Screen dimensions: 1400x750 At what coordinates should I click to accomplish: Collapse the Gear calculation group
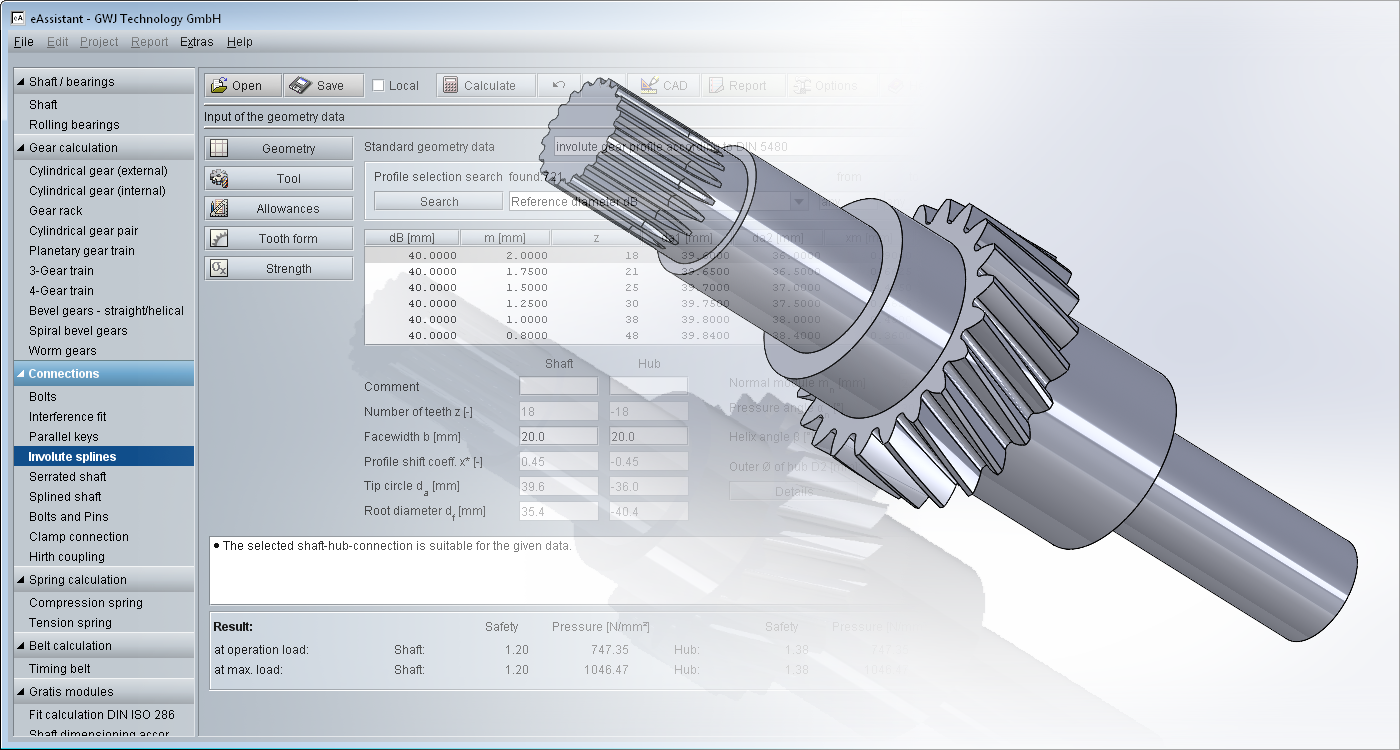click(x=21, y=148)
